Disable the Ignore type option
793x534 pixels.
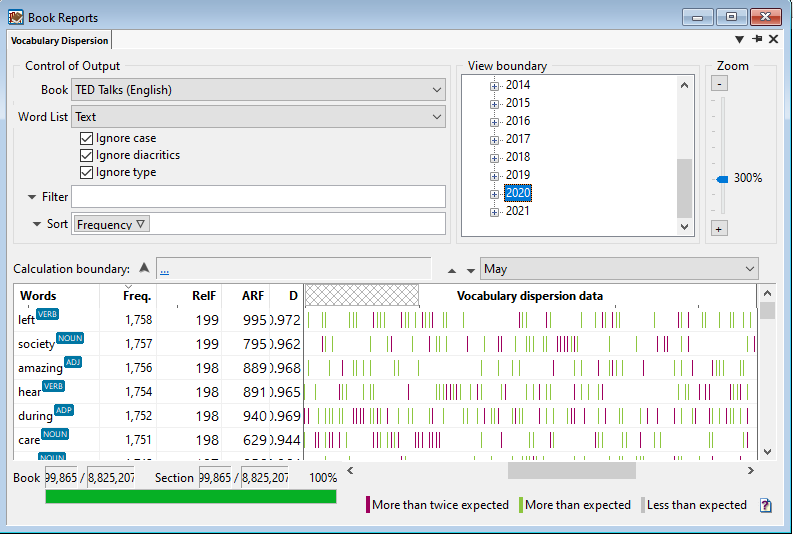(x=87, y=172)
